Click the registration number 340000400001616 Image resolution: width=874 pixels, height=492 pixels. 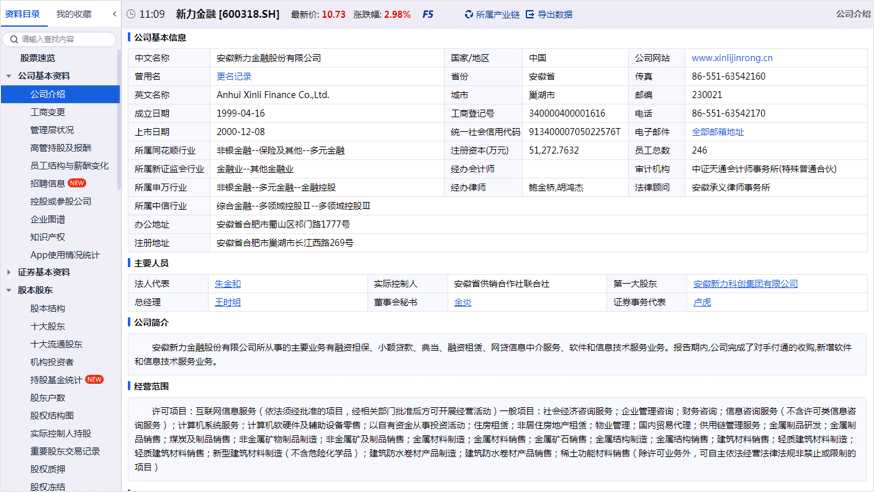[567, 113]
